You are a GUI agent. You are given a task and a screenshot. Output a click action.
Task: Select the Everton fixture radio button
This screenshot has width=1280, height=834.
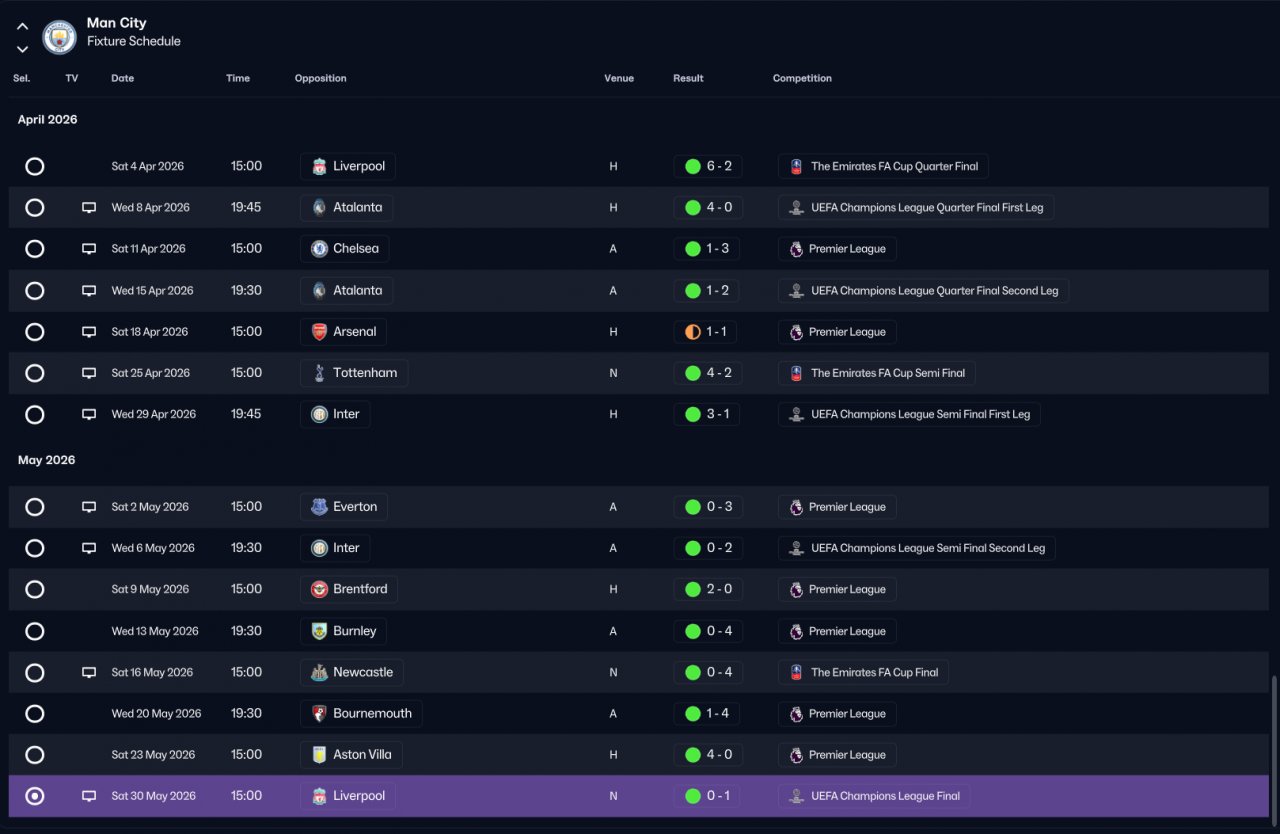point(35,507)
